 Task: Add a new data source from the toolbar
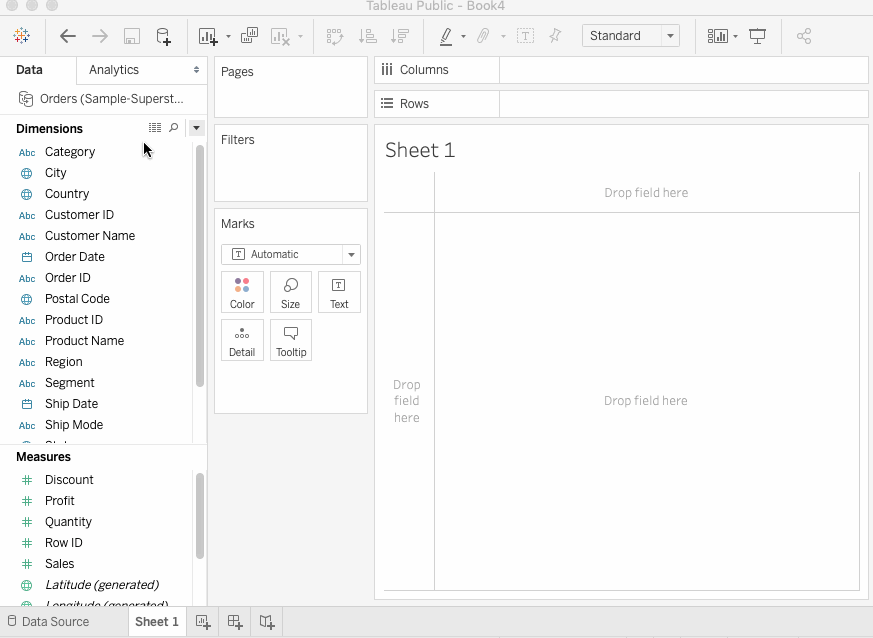pos(163,36)
